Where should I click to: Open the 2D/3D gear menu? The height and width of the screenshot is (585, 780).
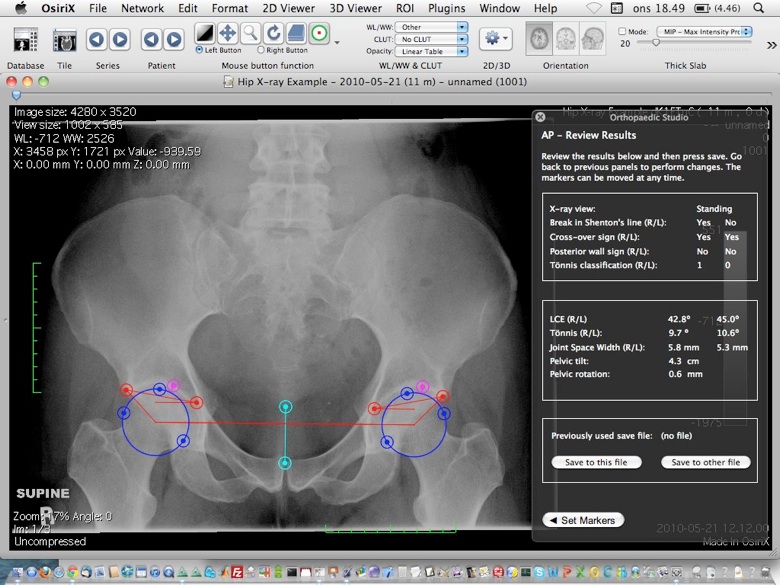pyautogui.click(x=495, y=39)
